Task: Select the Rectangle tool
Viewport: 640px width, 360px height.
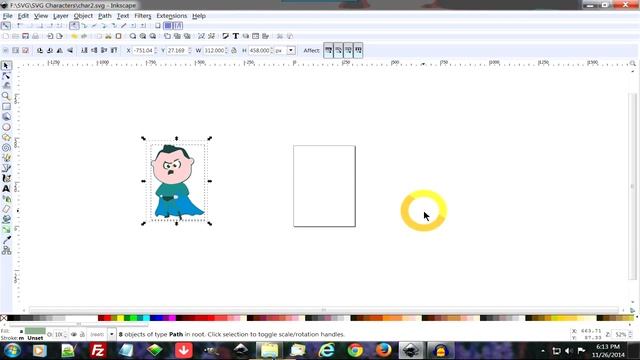Action: coord(6,107)
